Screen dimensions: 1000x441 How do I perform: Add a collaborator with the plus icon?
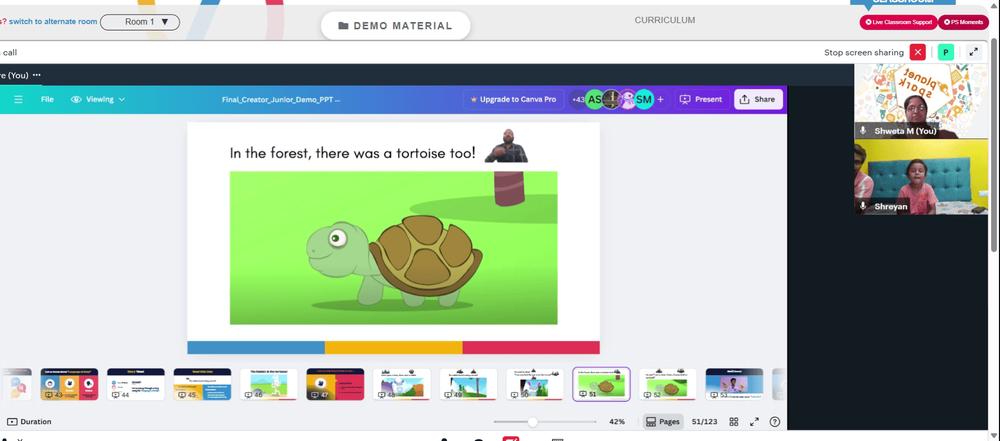661,100
